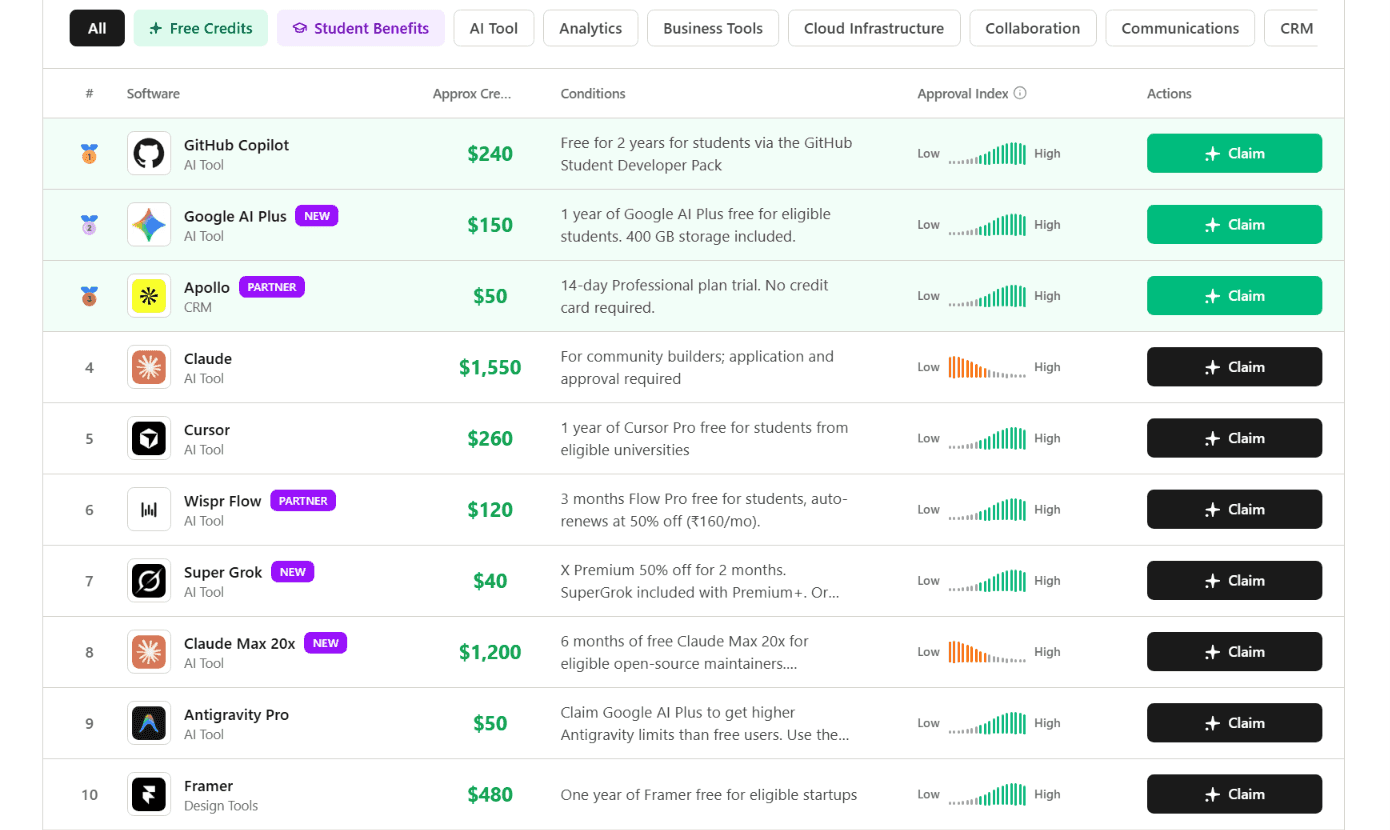Click the Software column header
Screen dimensions: 1390x830
coord(153,93)
